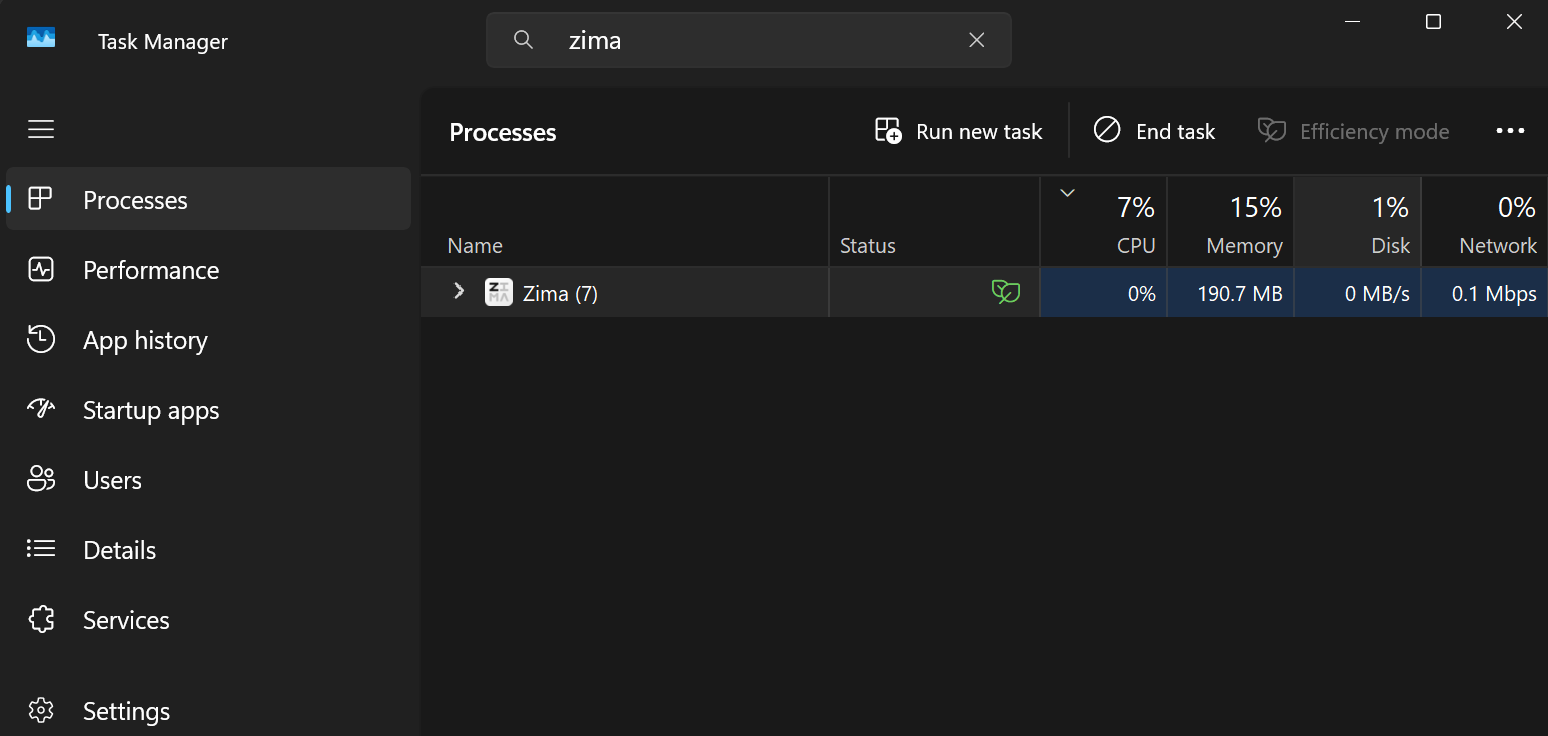1548x736 pixels.
Task: Click the Zima app icon in row
Action: pyautogui.click(x=498, y=293)
